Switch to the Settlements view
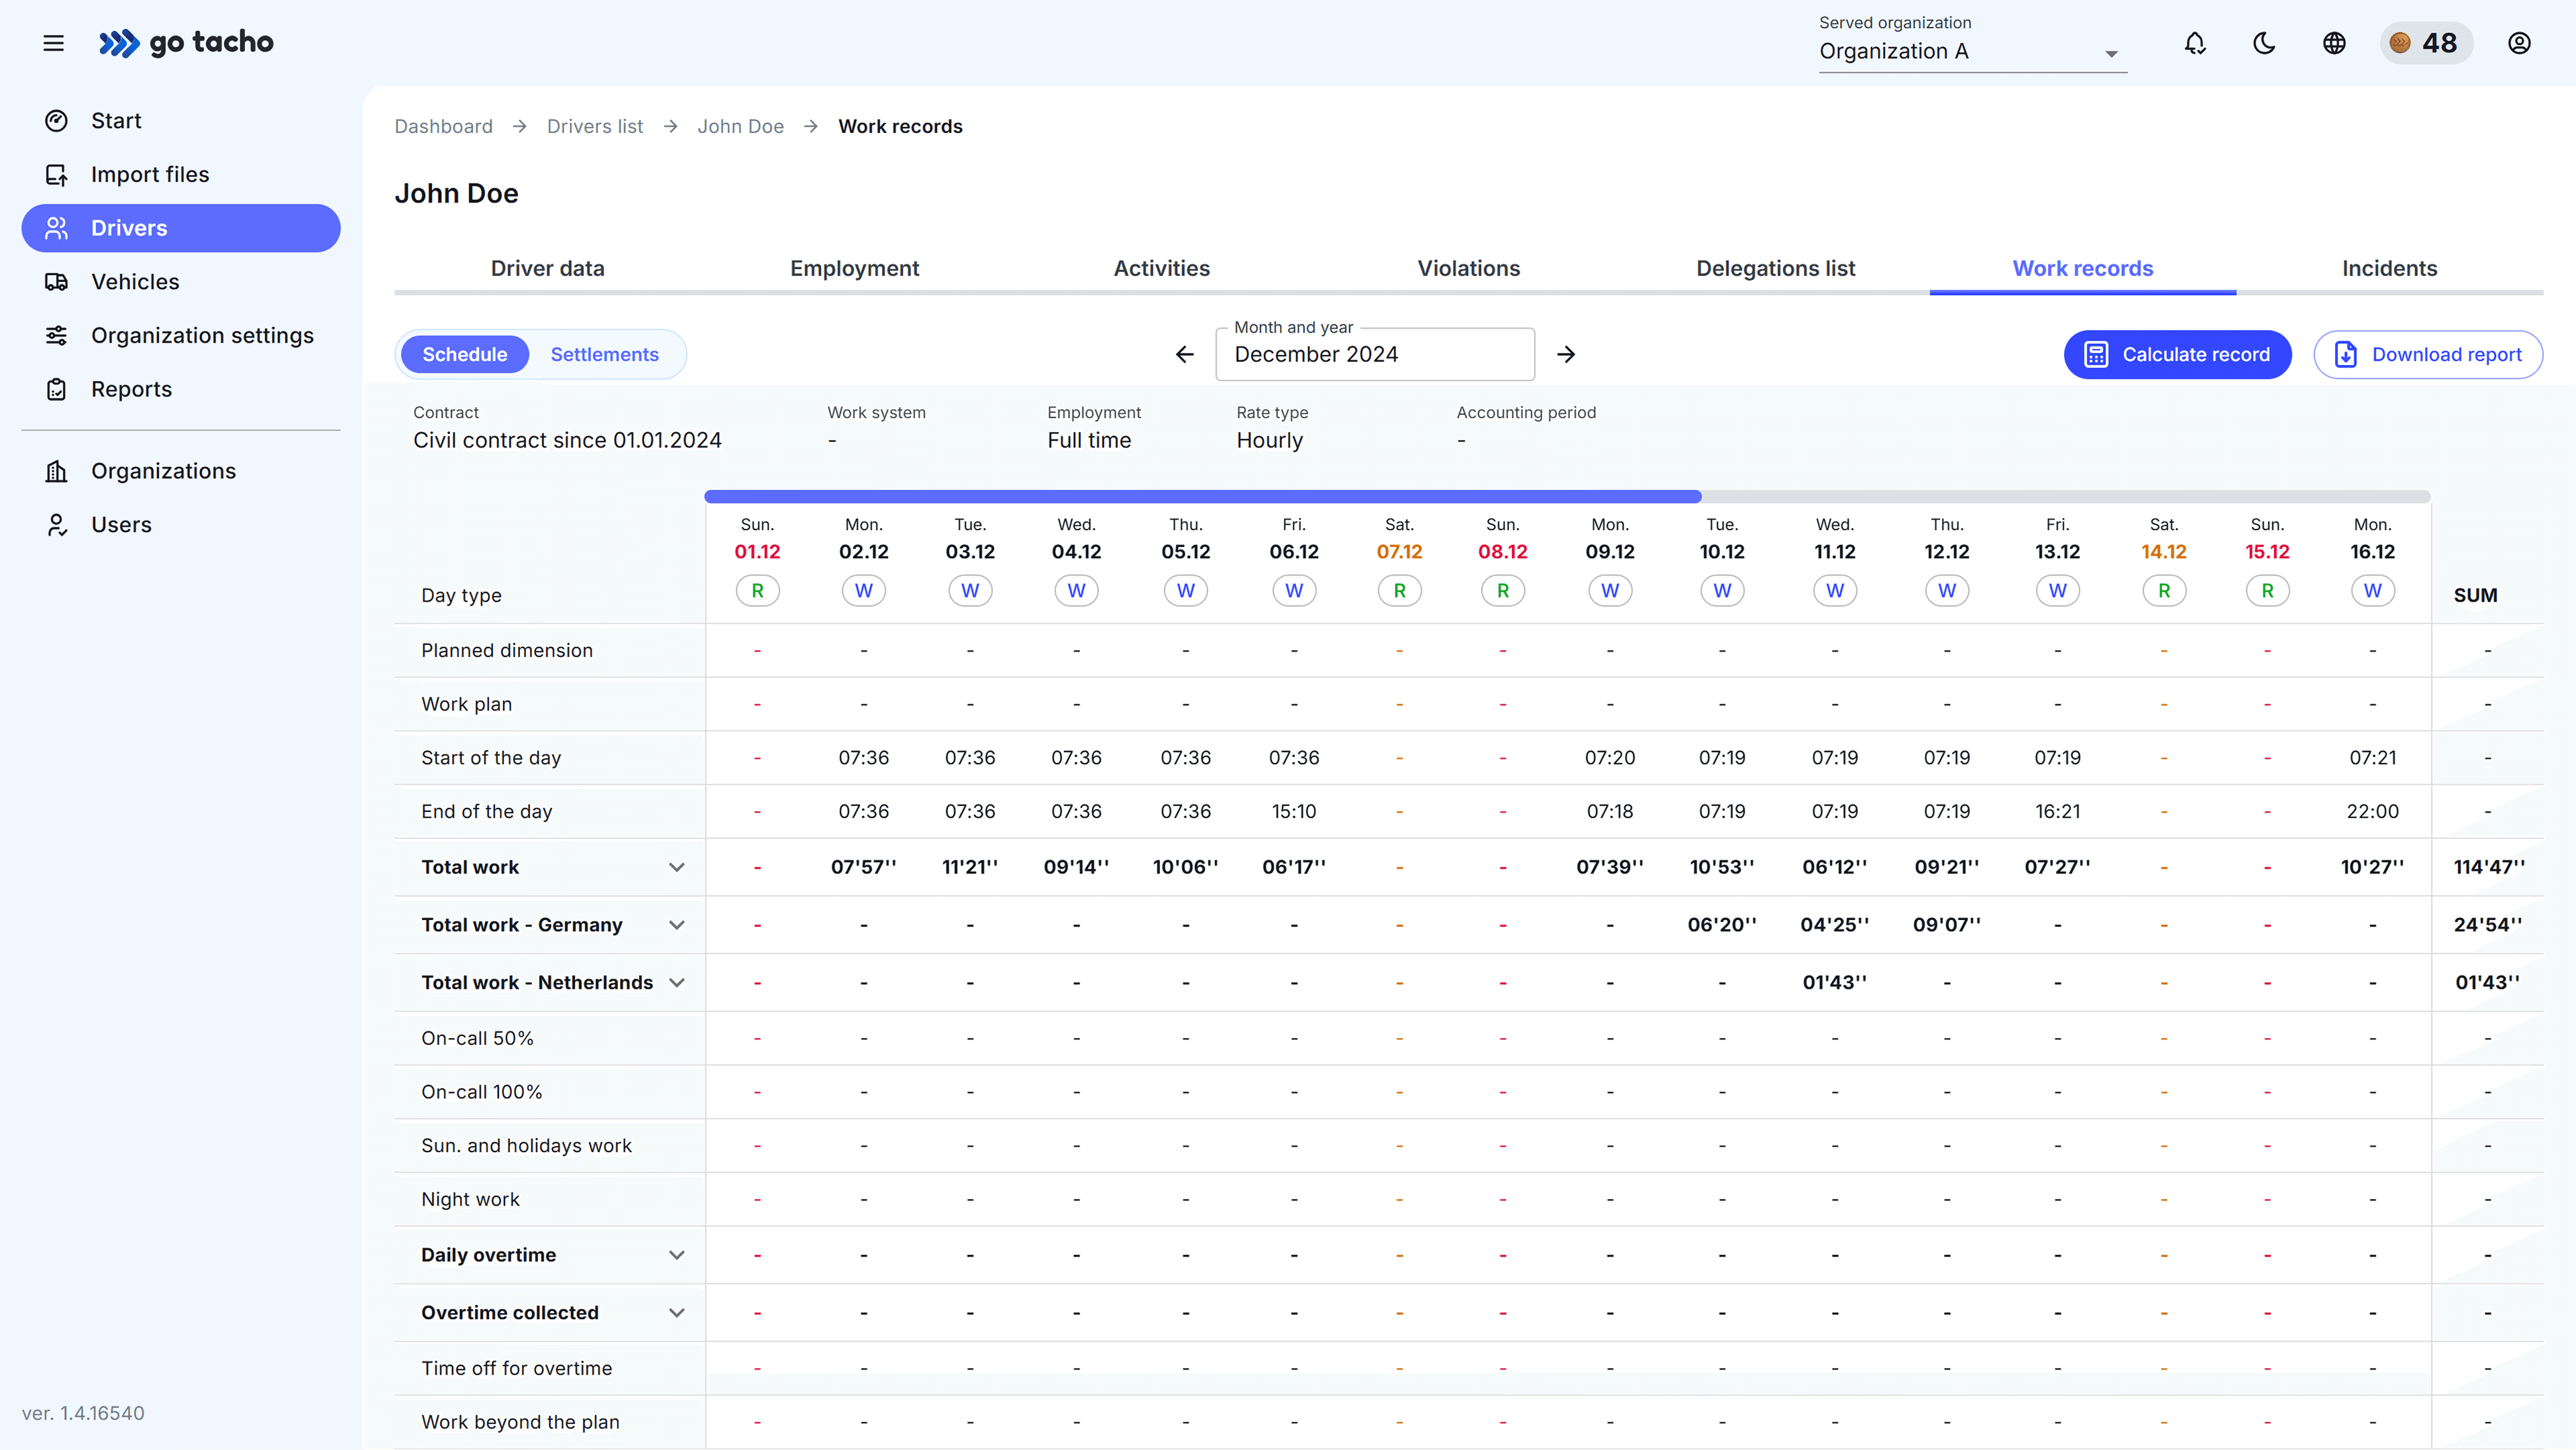 coord(605,354)
